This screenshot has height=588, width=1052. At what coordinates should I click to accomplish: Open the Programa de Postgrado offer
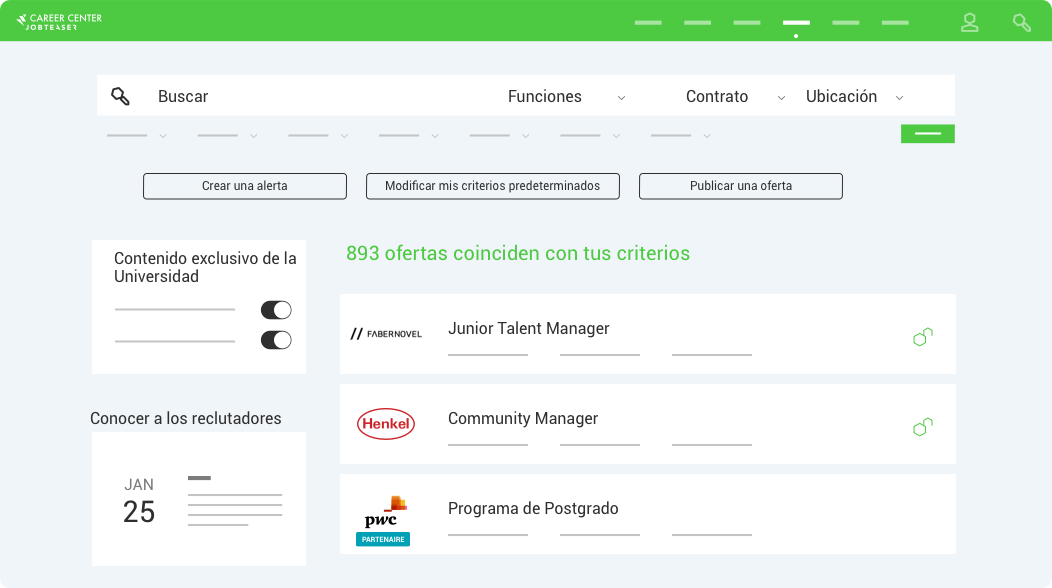point(647,513)
